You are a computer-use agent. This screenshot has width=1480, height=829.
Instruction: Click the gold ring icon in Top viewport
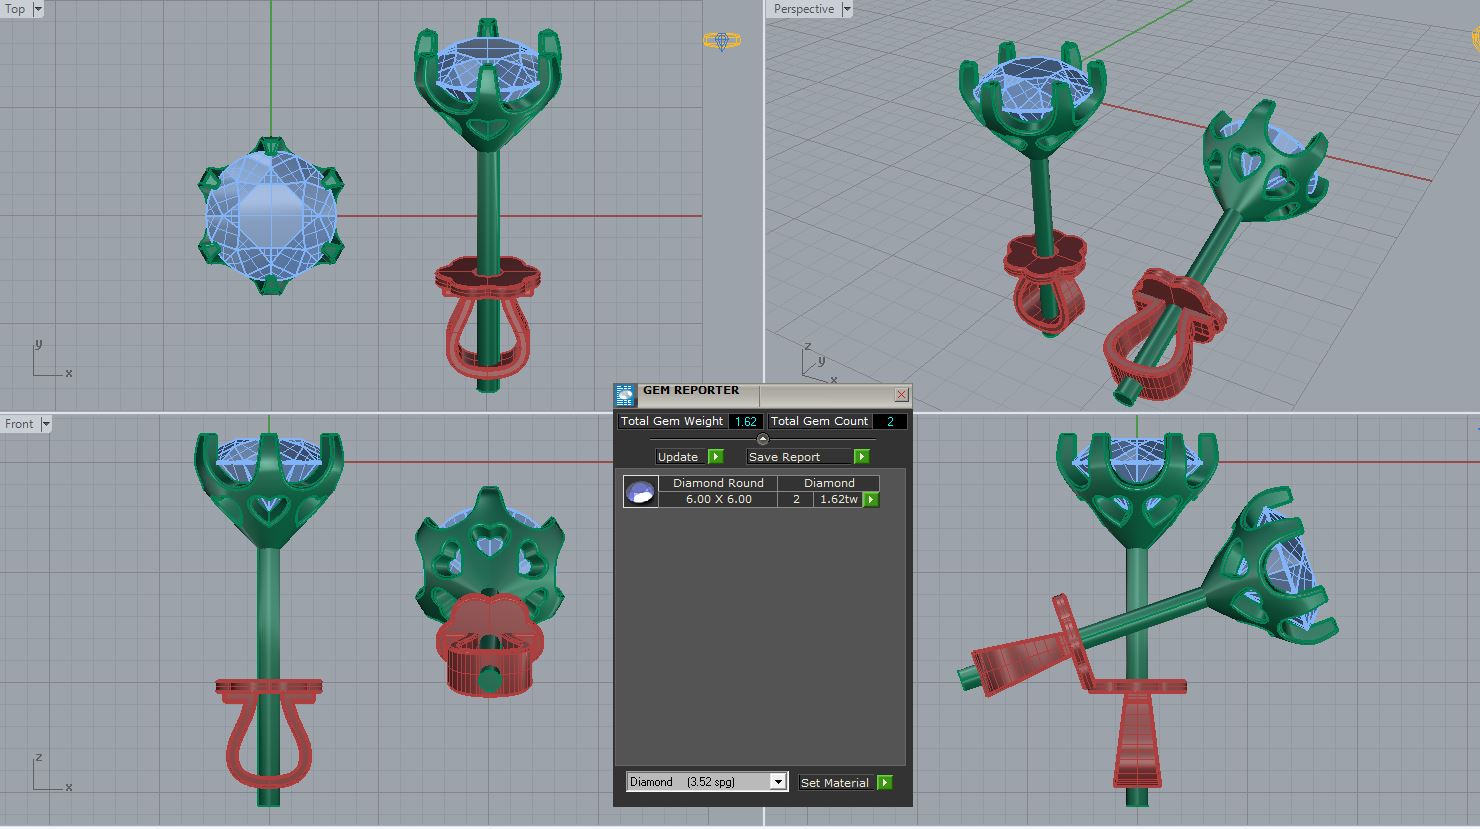coord(721,42)
